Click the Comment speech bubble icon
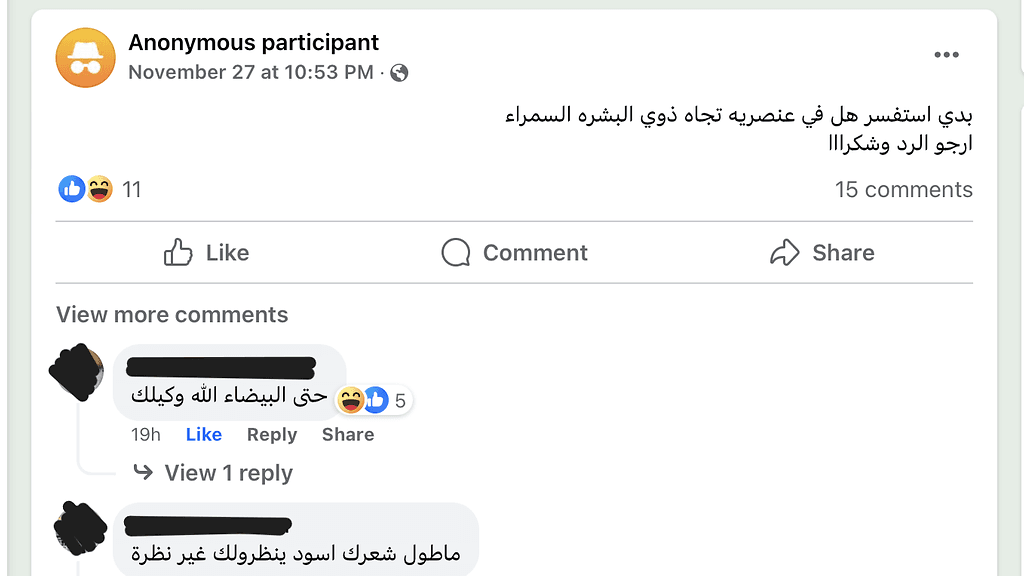Viewport: 1024px width, 576px height. click(x=455, y=252)
